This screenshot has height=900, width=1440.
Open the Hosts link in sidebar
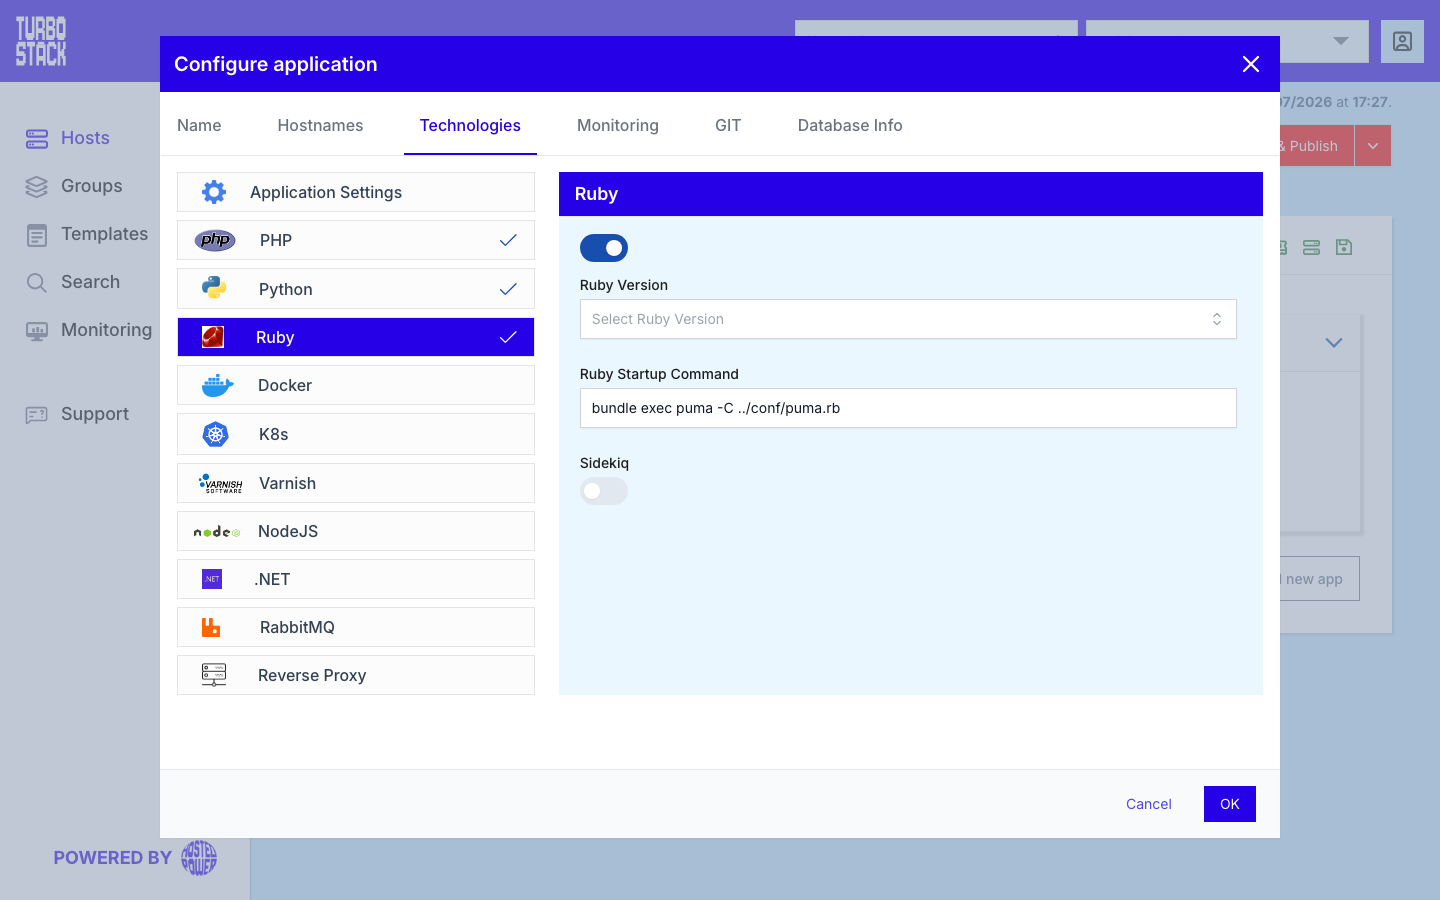click(x=85, y=138)
